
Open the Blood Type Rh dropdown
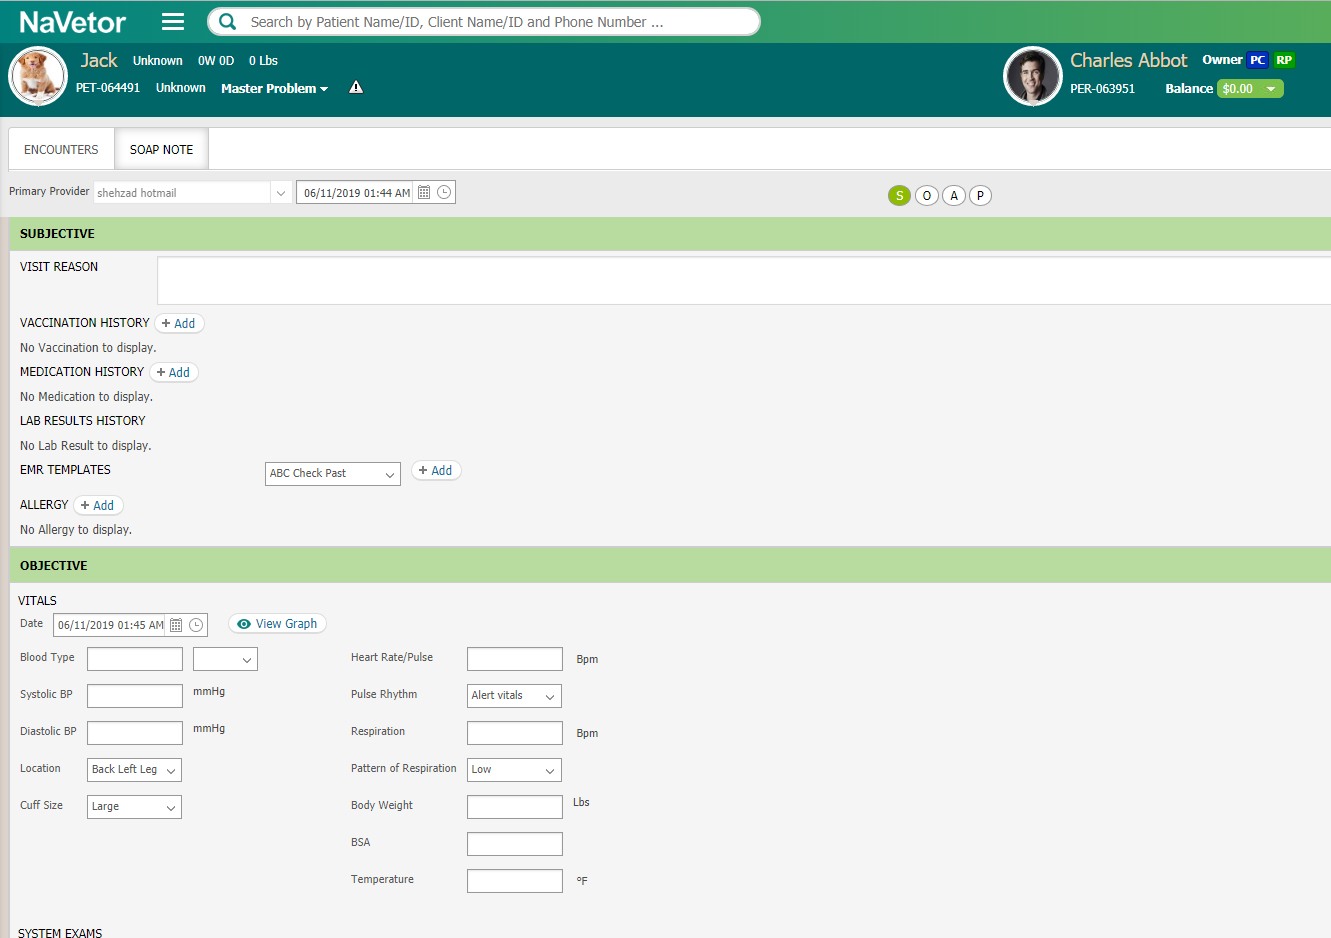(x=225, y=659)
